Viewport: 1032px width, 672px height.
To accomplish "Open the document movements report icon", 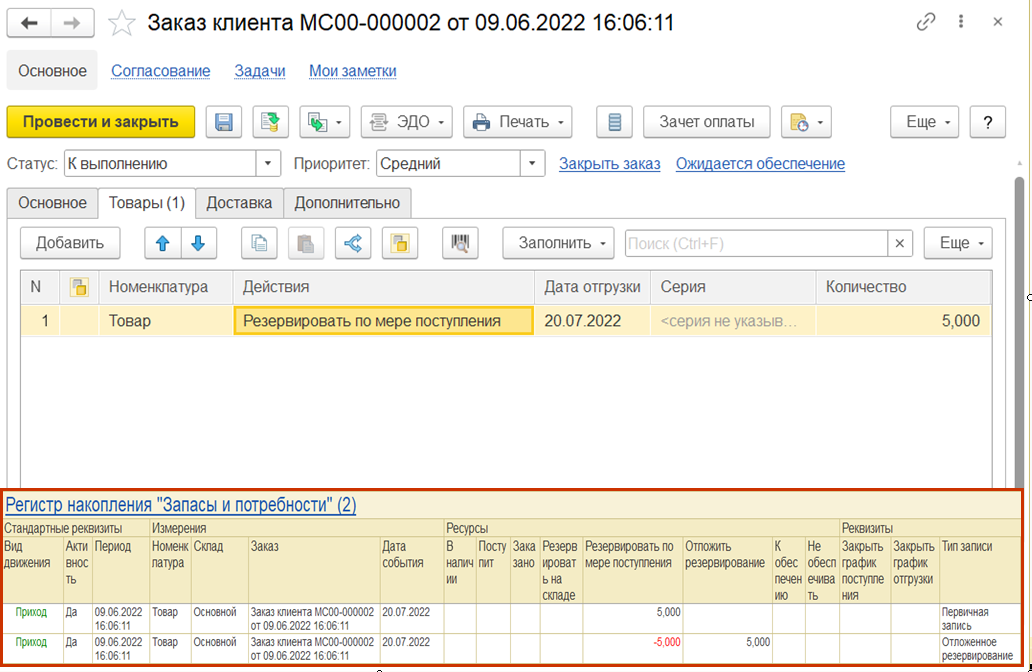I will (x=614, y=122).
